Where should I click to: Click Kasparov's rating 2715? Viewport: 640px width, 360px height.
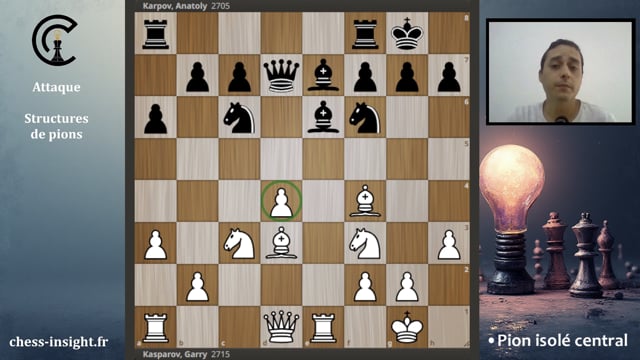pos(220,354)
